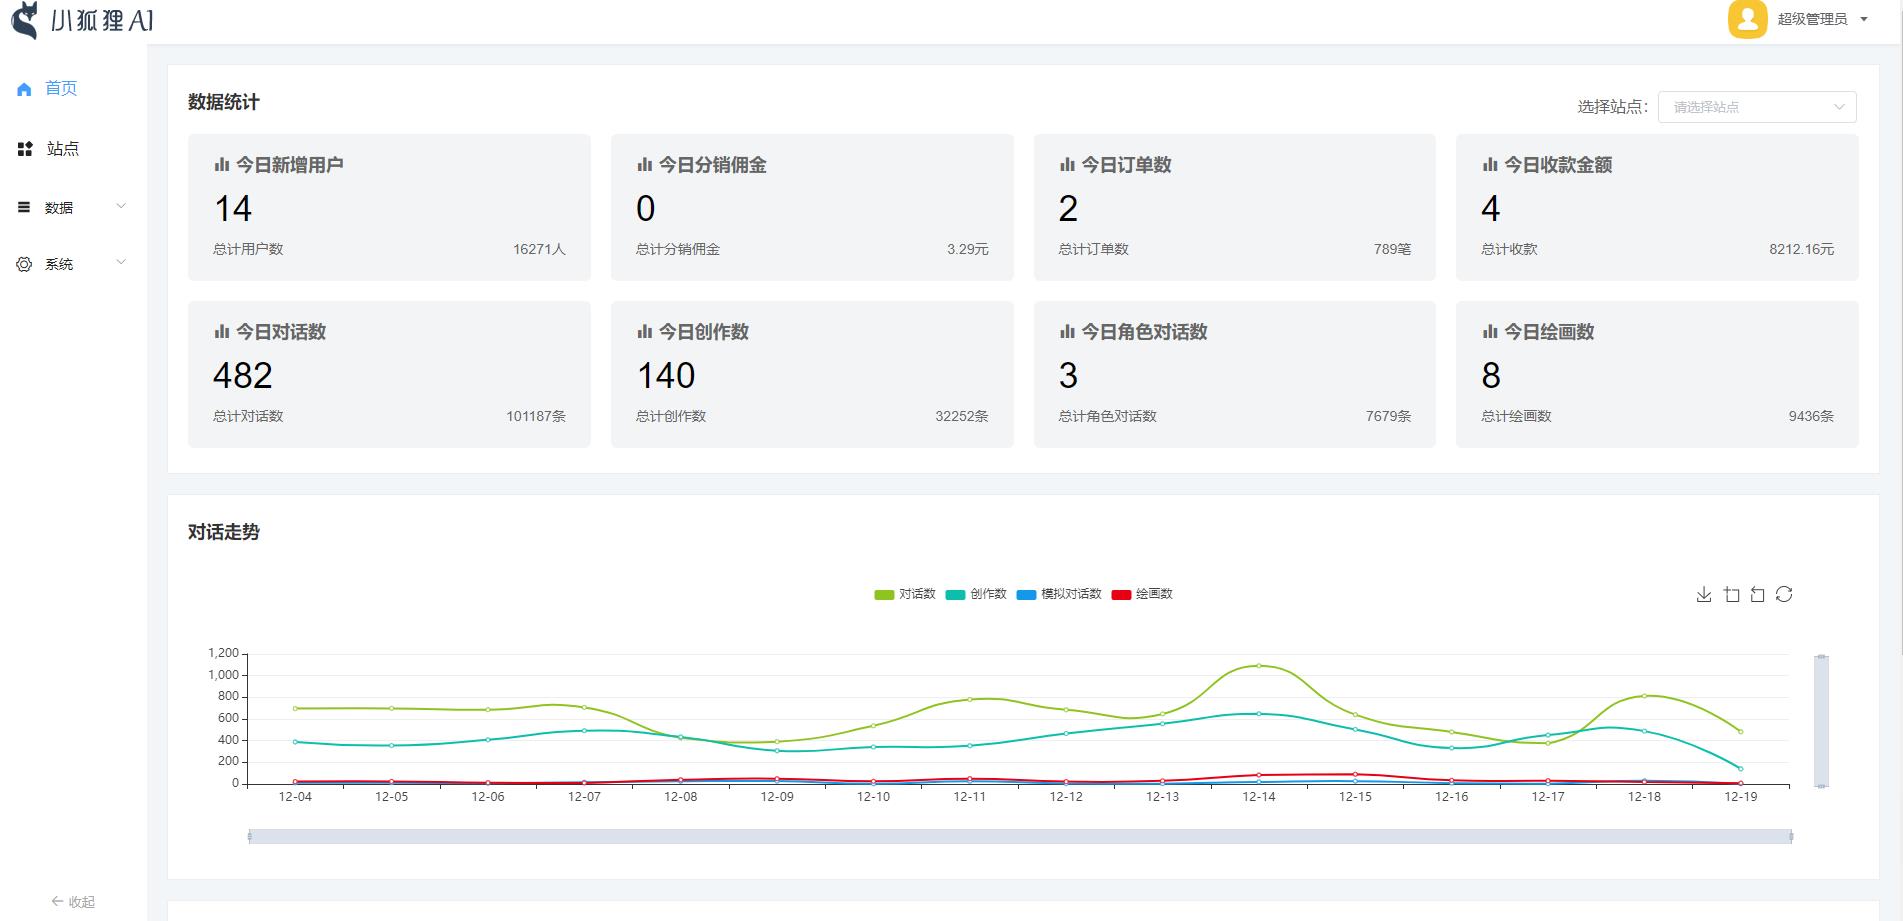The height and width of the screenshot is (921, 1903).
Task: Click the caret next to 超级管理员
Action: pyautogui.click(x=1863, y=19)
